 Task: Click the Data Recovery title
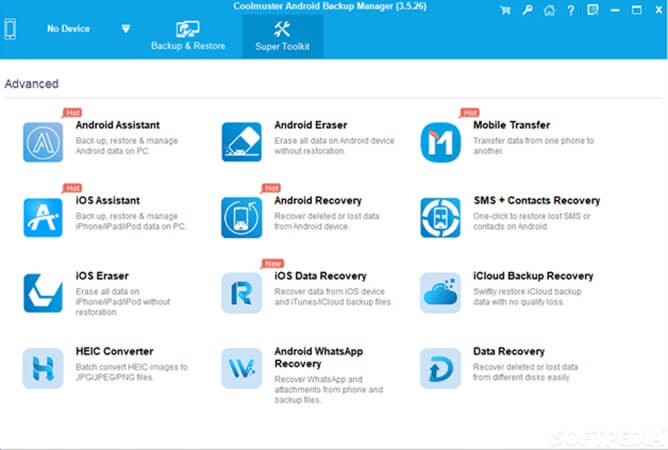click(509, 352)
